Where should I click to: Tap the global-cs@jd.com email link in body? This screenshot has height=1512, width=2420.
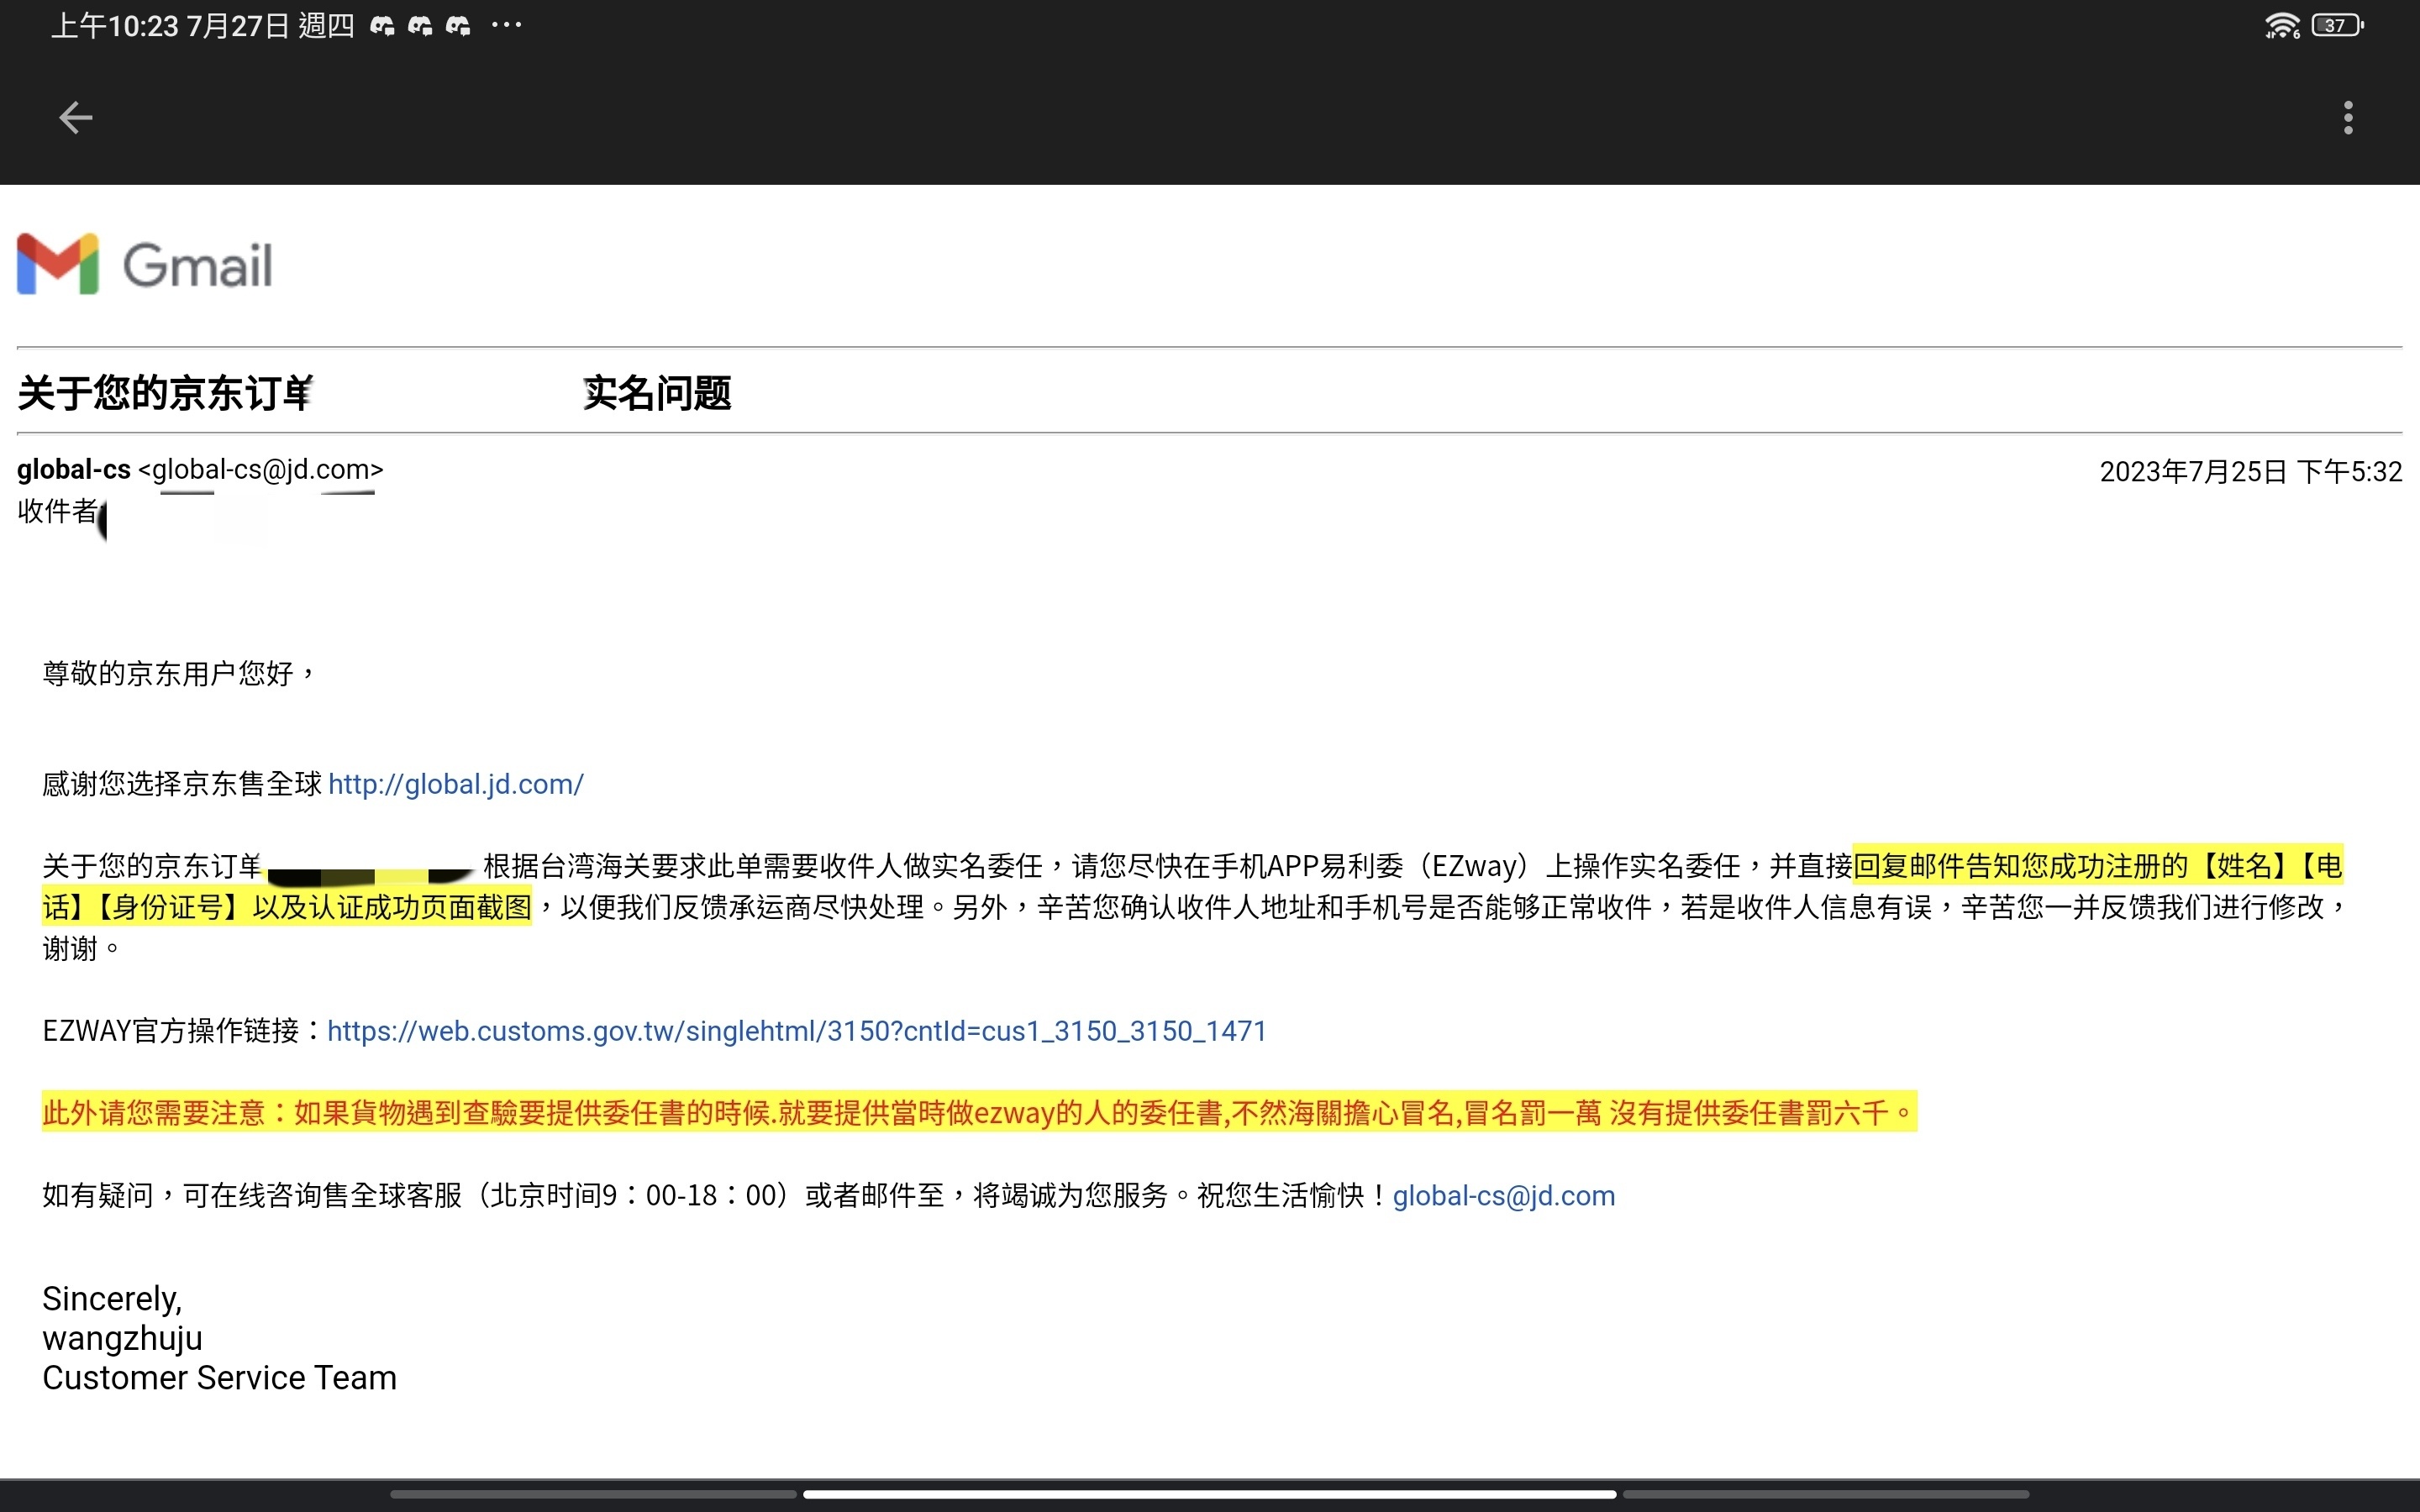point(1504,1195)
